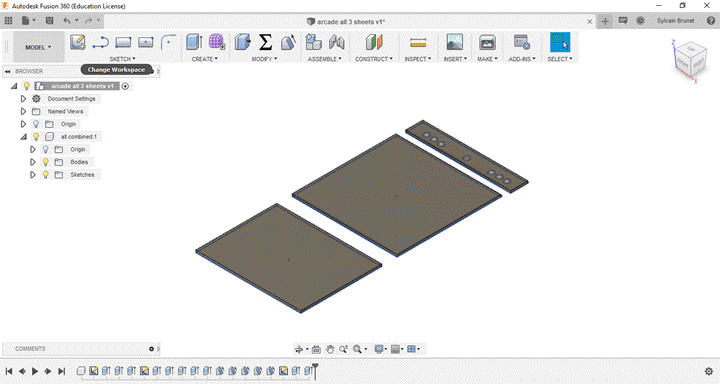Open Change Parameters sigma tool
The height and width of the screenshot is (384, 720).
(x=265, y=42)
